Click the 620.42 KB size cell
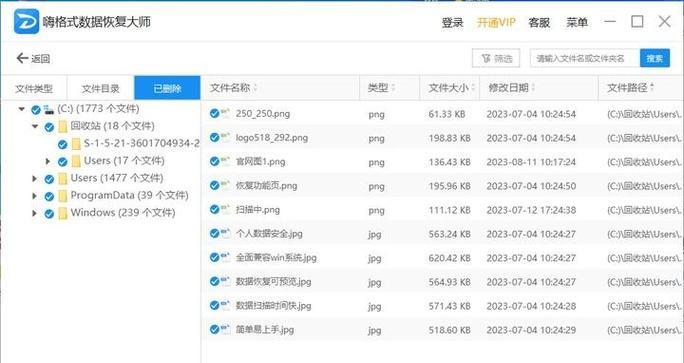Image resolution: width=684 pixels, height=363 pixels. (x=449, y=258)
